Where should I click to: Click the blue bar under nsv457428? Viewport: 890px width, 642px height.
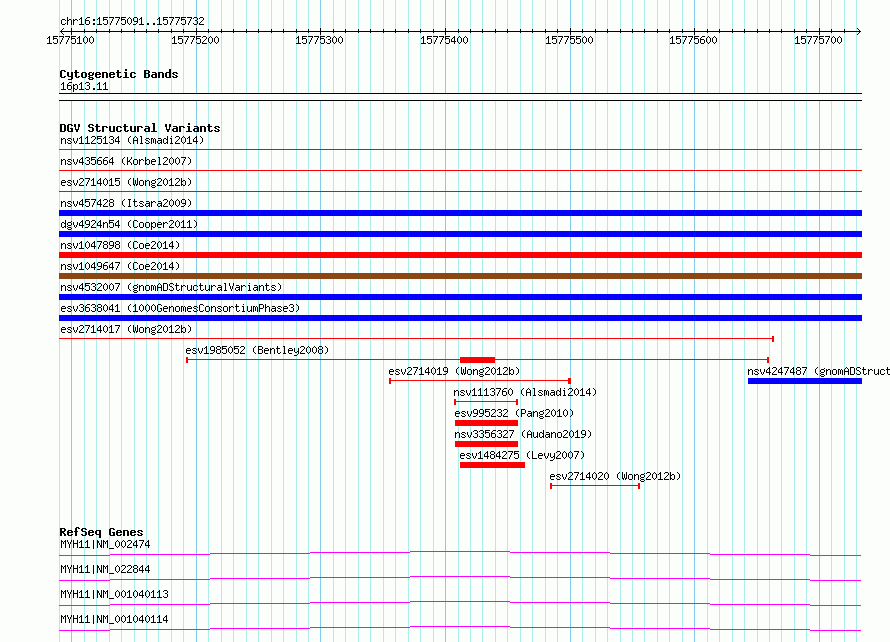(460, 213)
